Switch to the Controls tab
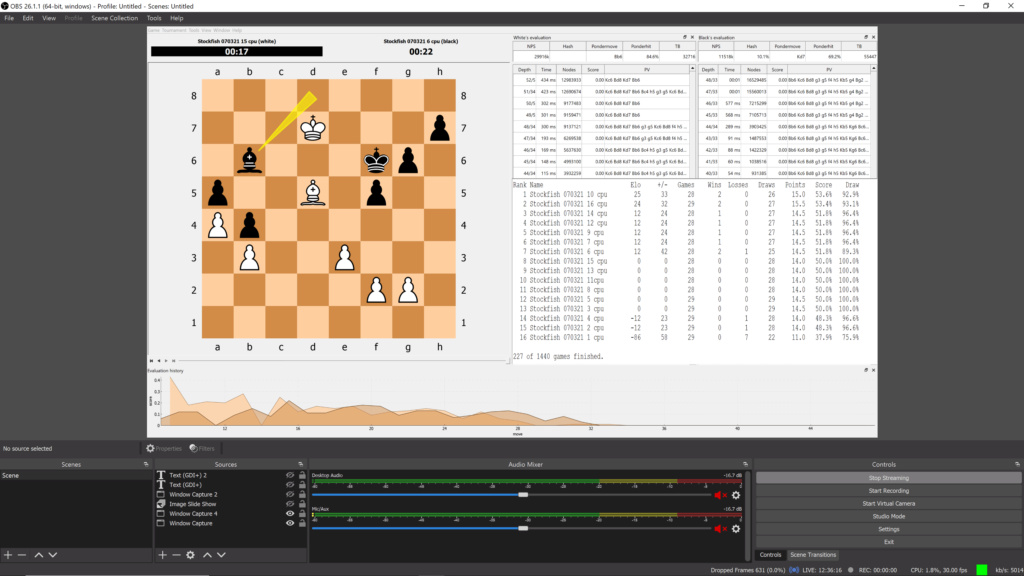 click(770, 554)
